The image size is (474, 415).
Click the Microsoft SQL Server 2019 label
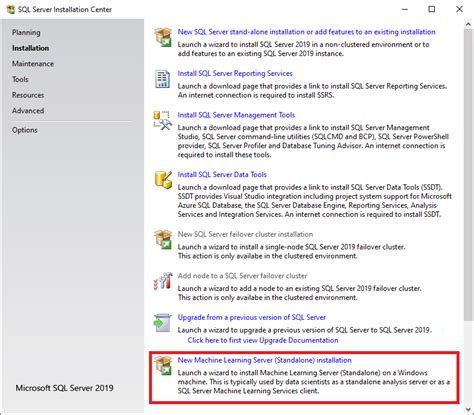point(64,388)
